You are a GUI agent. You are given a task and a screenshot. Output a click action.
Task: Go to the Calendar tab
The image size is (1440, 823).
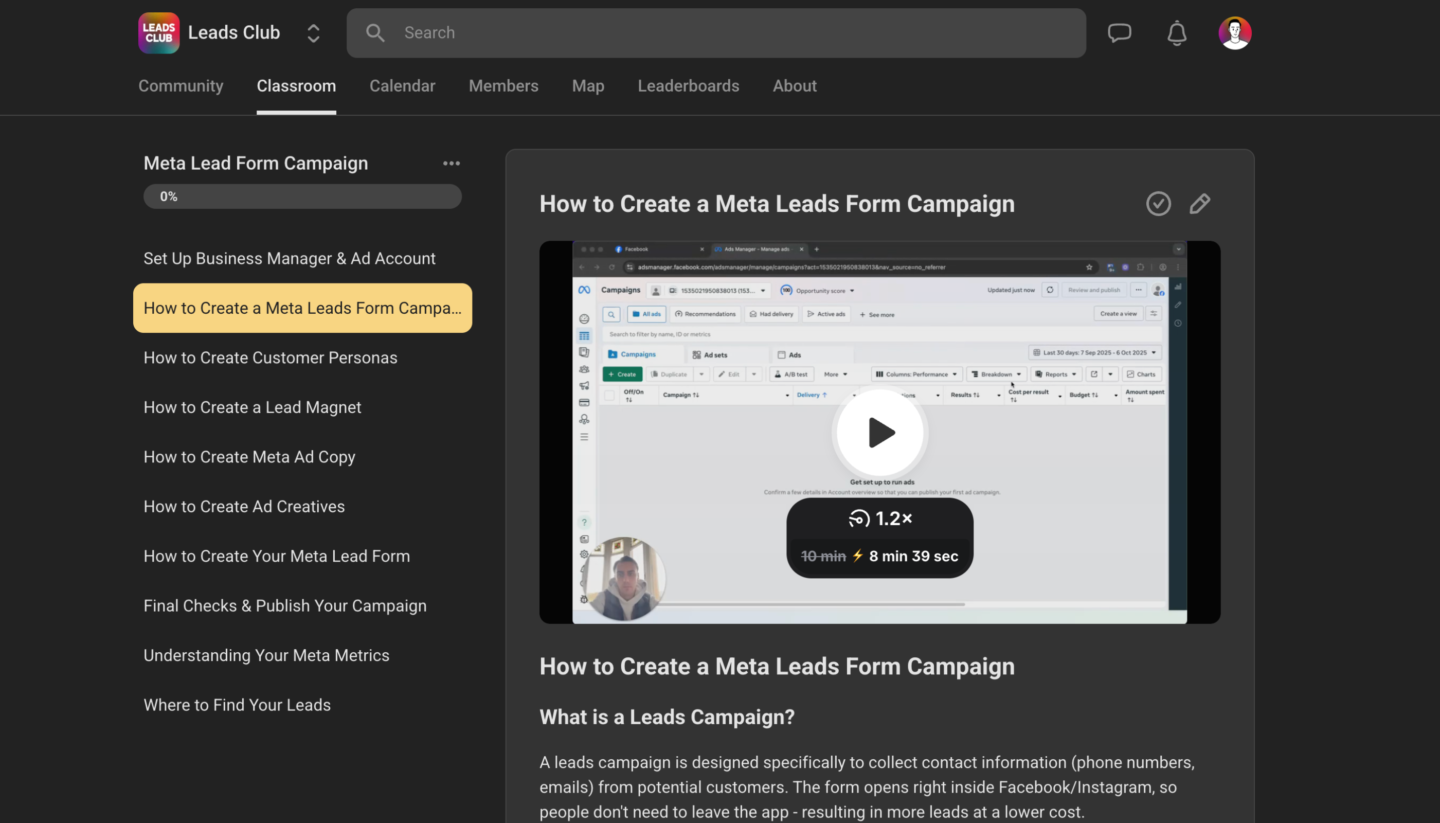pyautogui.click(x=402, y=86)
